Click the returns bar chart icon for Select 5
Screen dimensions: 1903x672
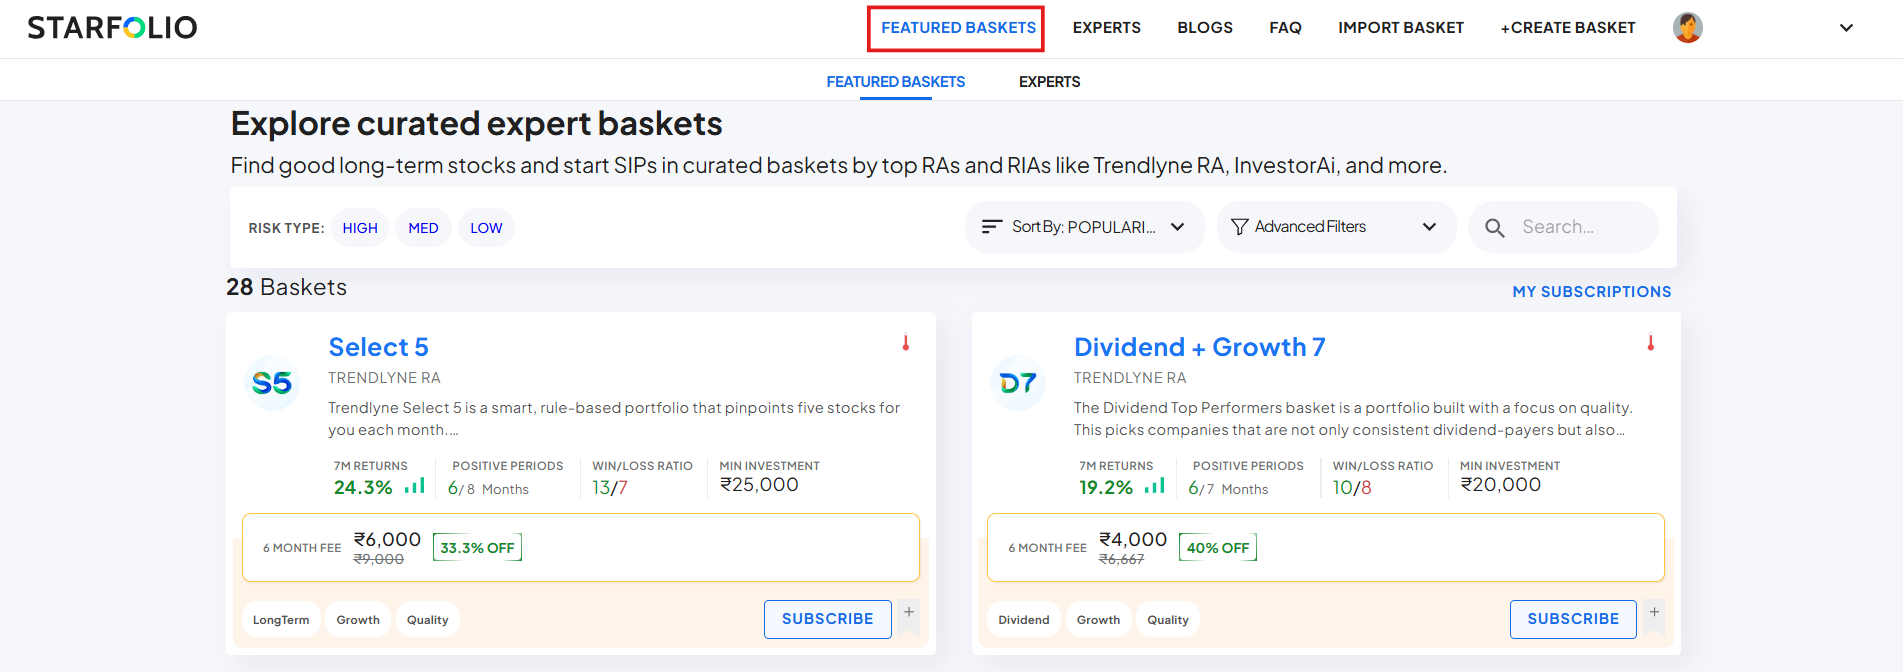tap(414, 487)
